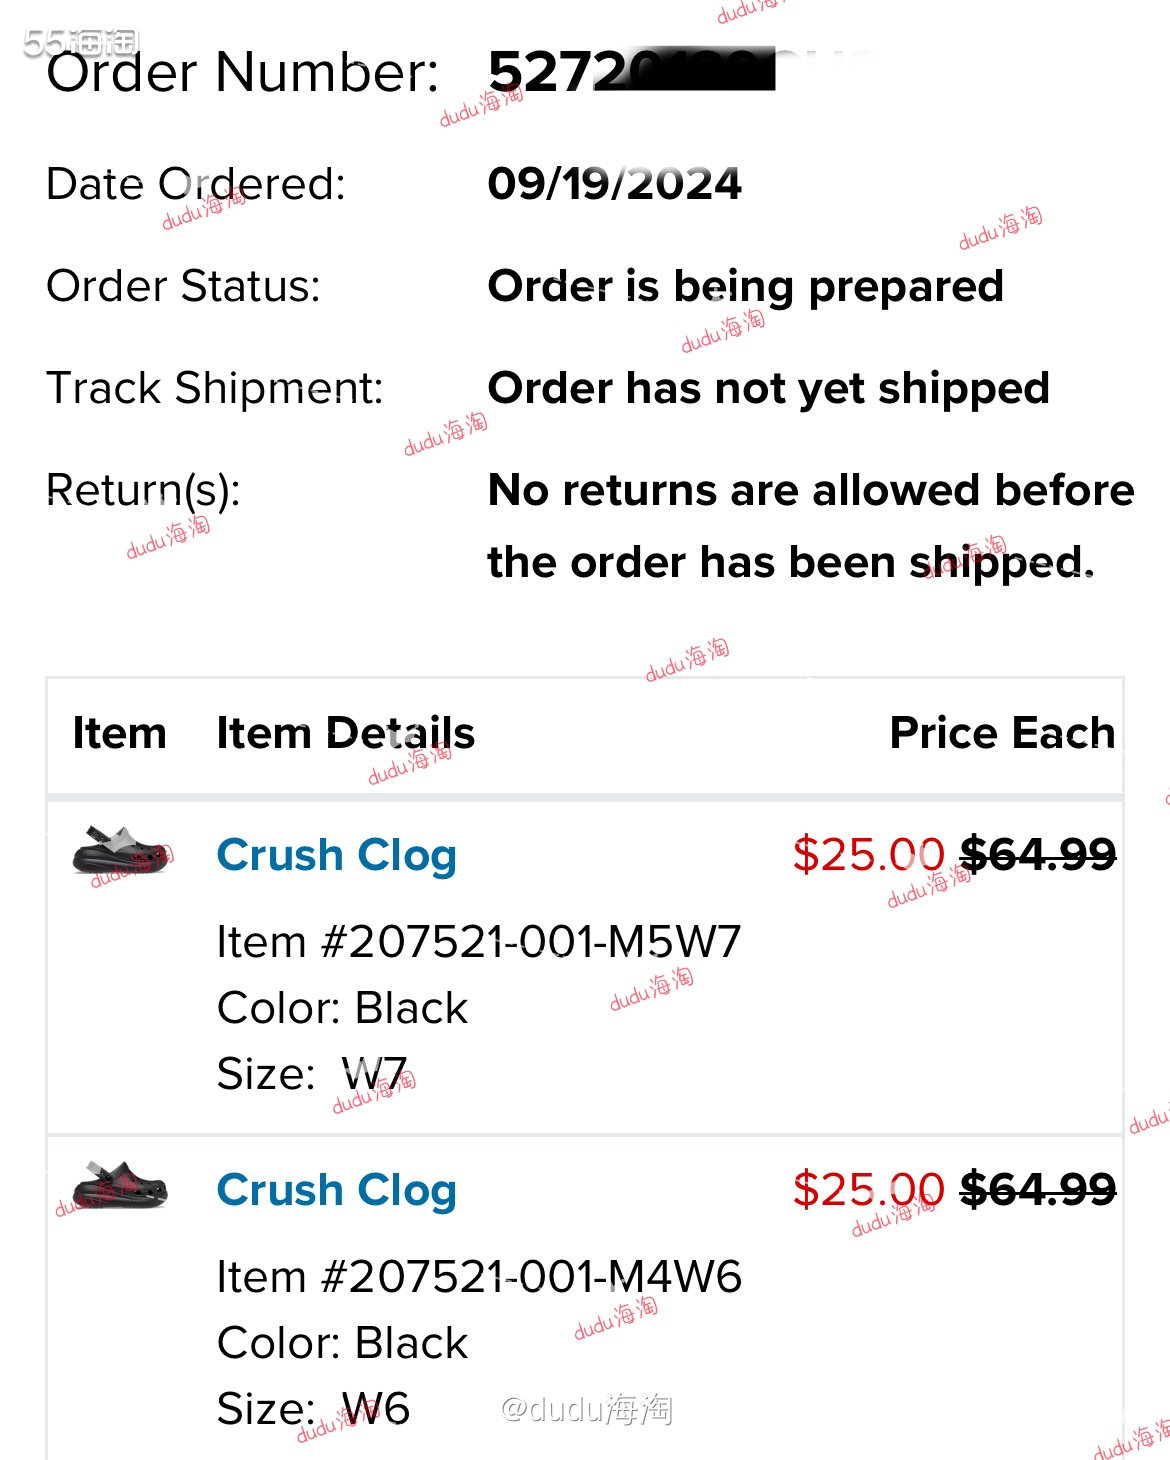This screenshot has height=1460, width=1170.
Task: Click the first black clog thumbnail image
Action: 120,851
